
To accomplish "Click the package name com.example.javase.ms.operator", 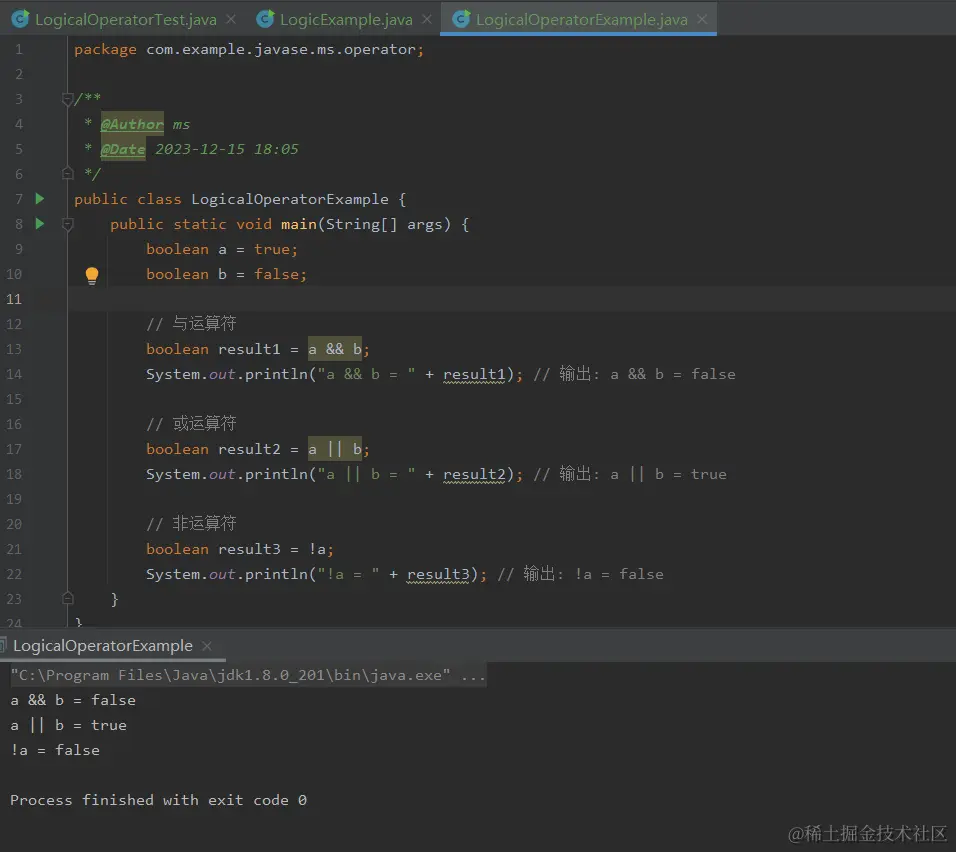I will tap(281, 49).
